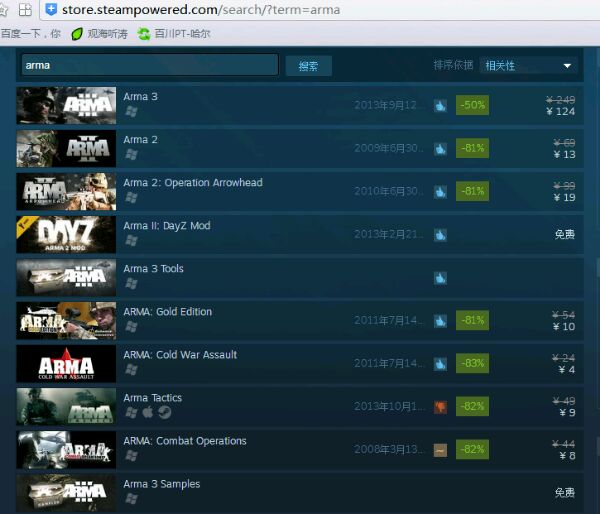Click the 2013年9月12 release date of Arma 3
Screen dimensions: 600x514
[x=389, y=105]
